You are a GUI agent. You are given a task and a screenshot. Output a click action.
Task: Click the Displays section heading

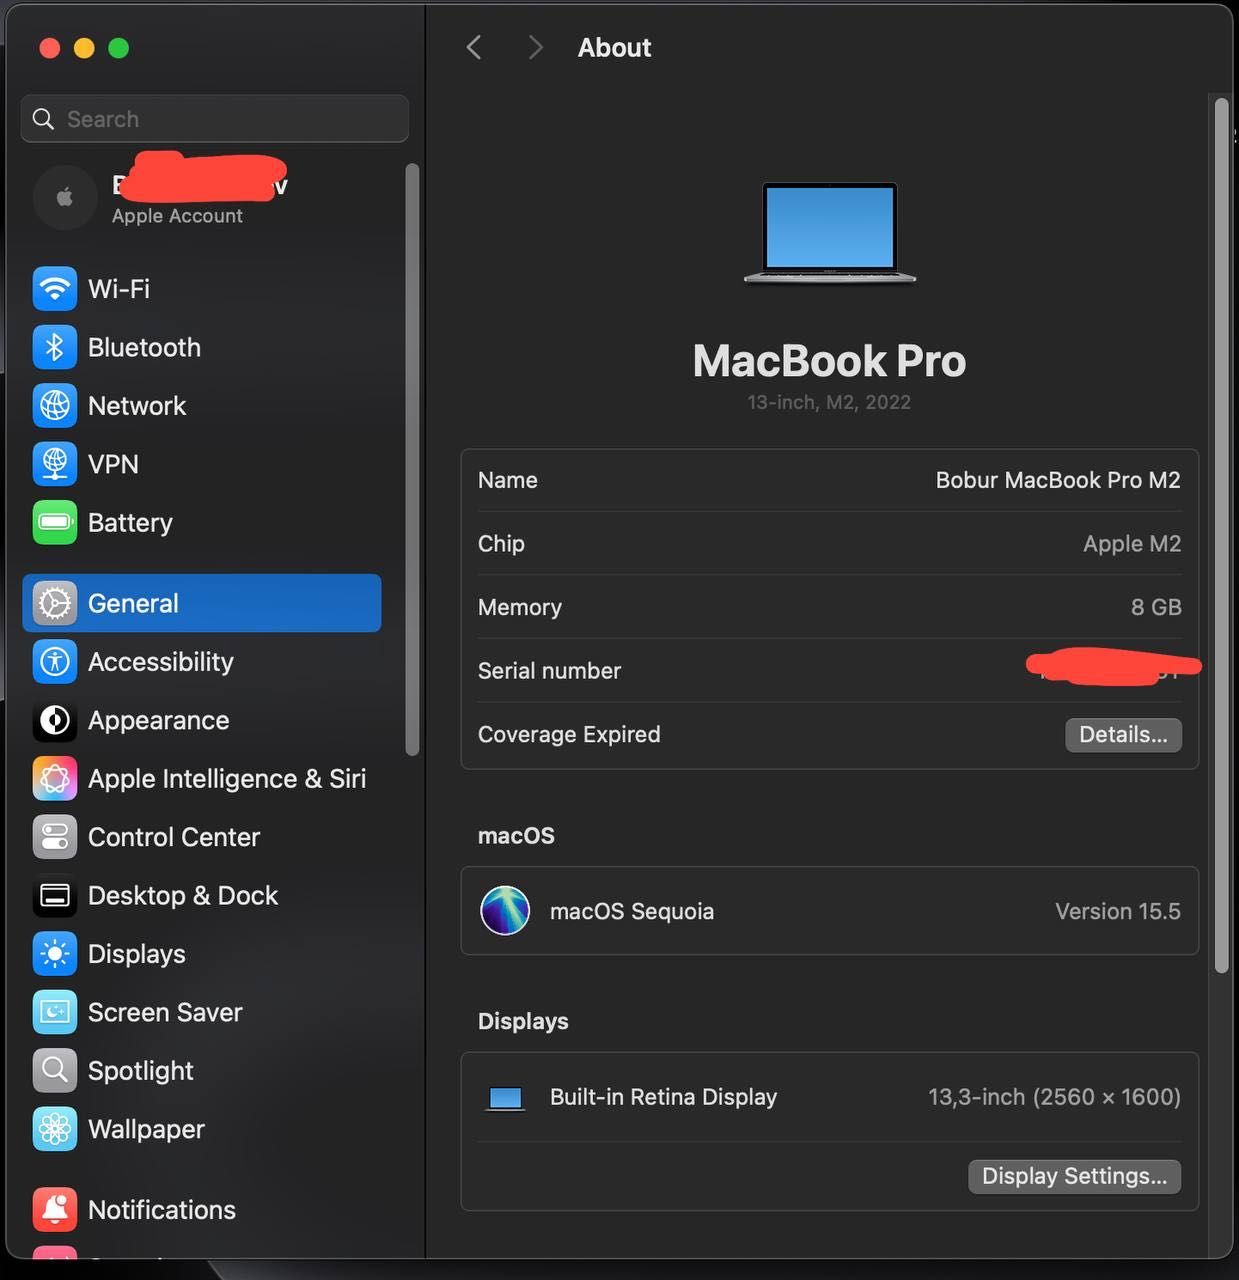(x=523, y=1021)
